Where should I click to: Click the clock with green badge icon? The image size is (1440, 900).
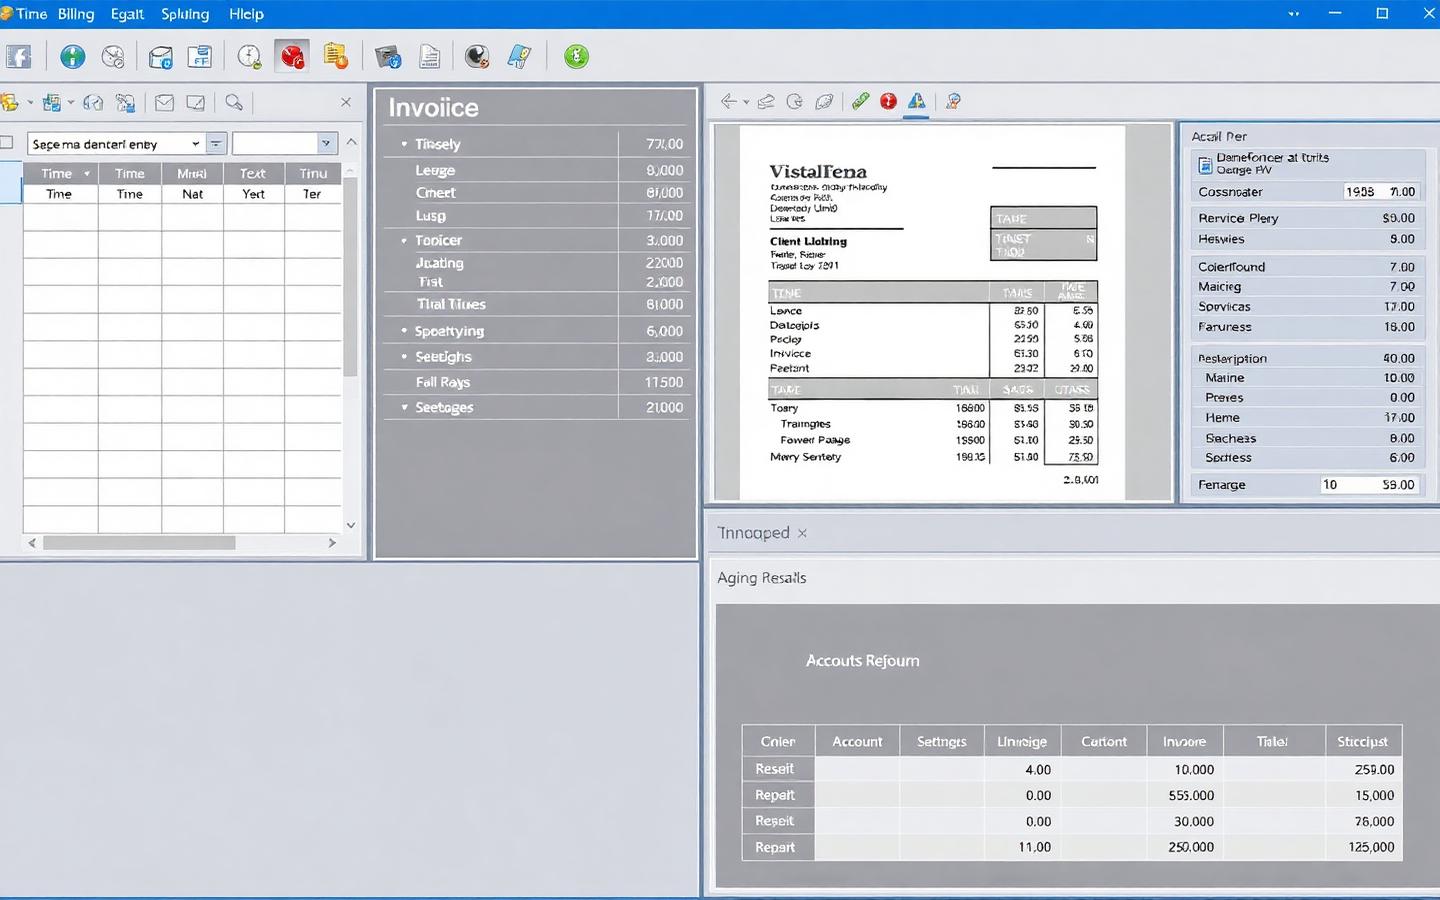click(249, 57)
